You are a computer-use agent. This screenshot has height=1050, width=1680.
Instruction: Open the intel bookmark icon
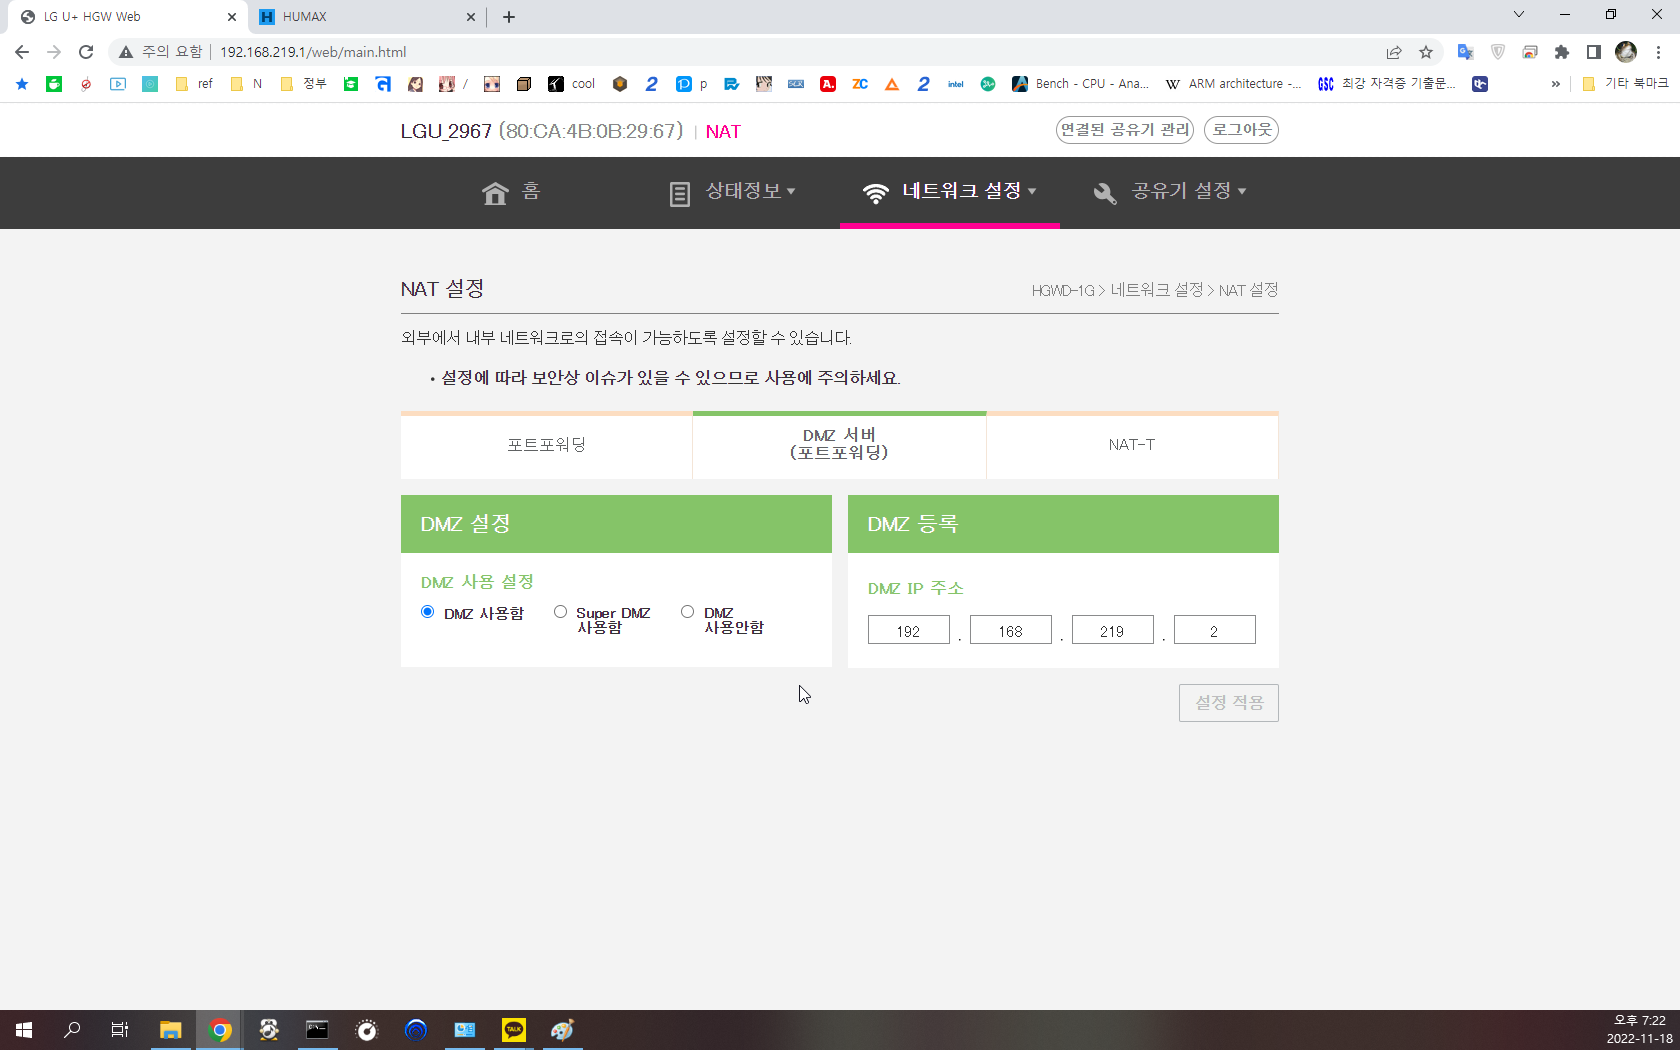coord(956,84)
